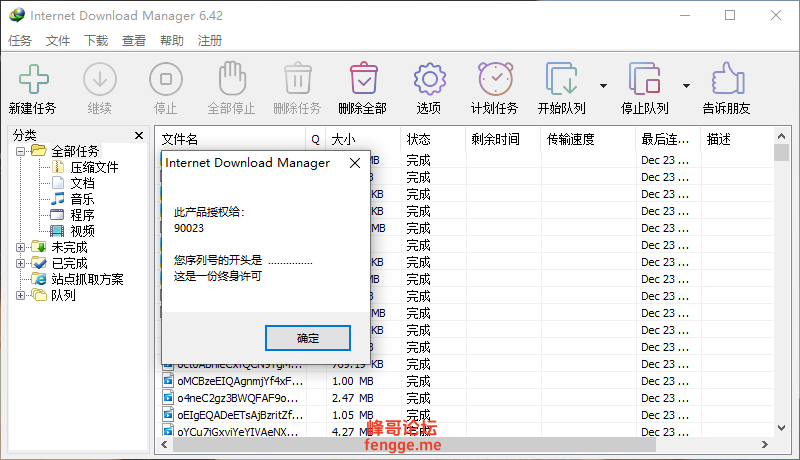Select file oMCBzeEIQAgnmjYf4xF...
The image size is (800, 460).
click(240, 381)
